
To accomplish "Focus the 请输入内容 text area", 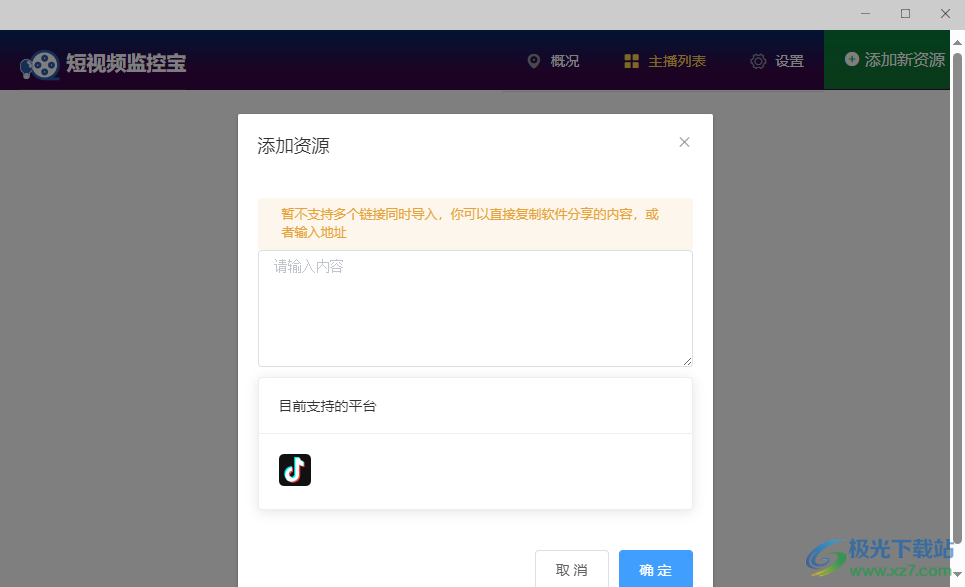I will click(x=475, y=308).
